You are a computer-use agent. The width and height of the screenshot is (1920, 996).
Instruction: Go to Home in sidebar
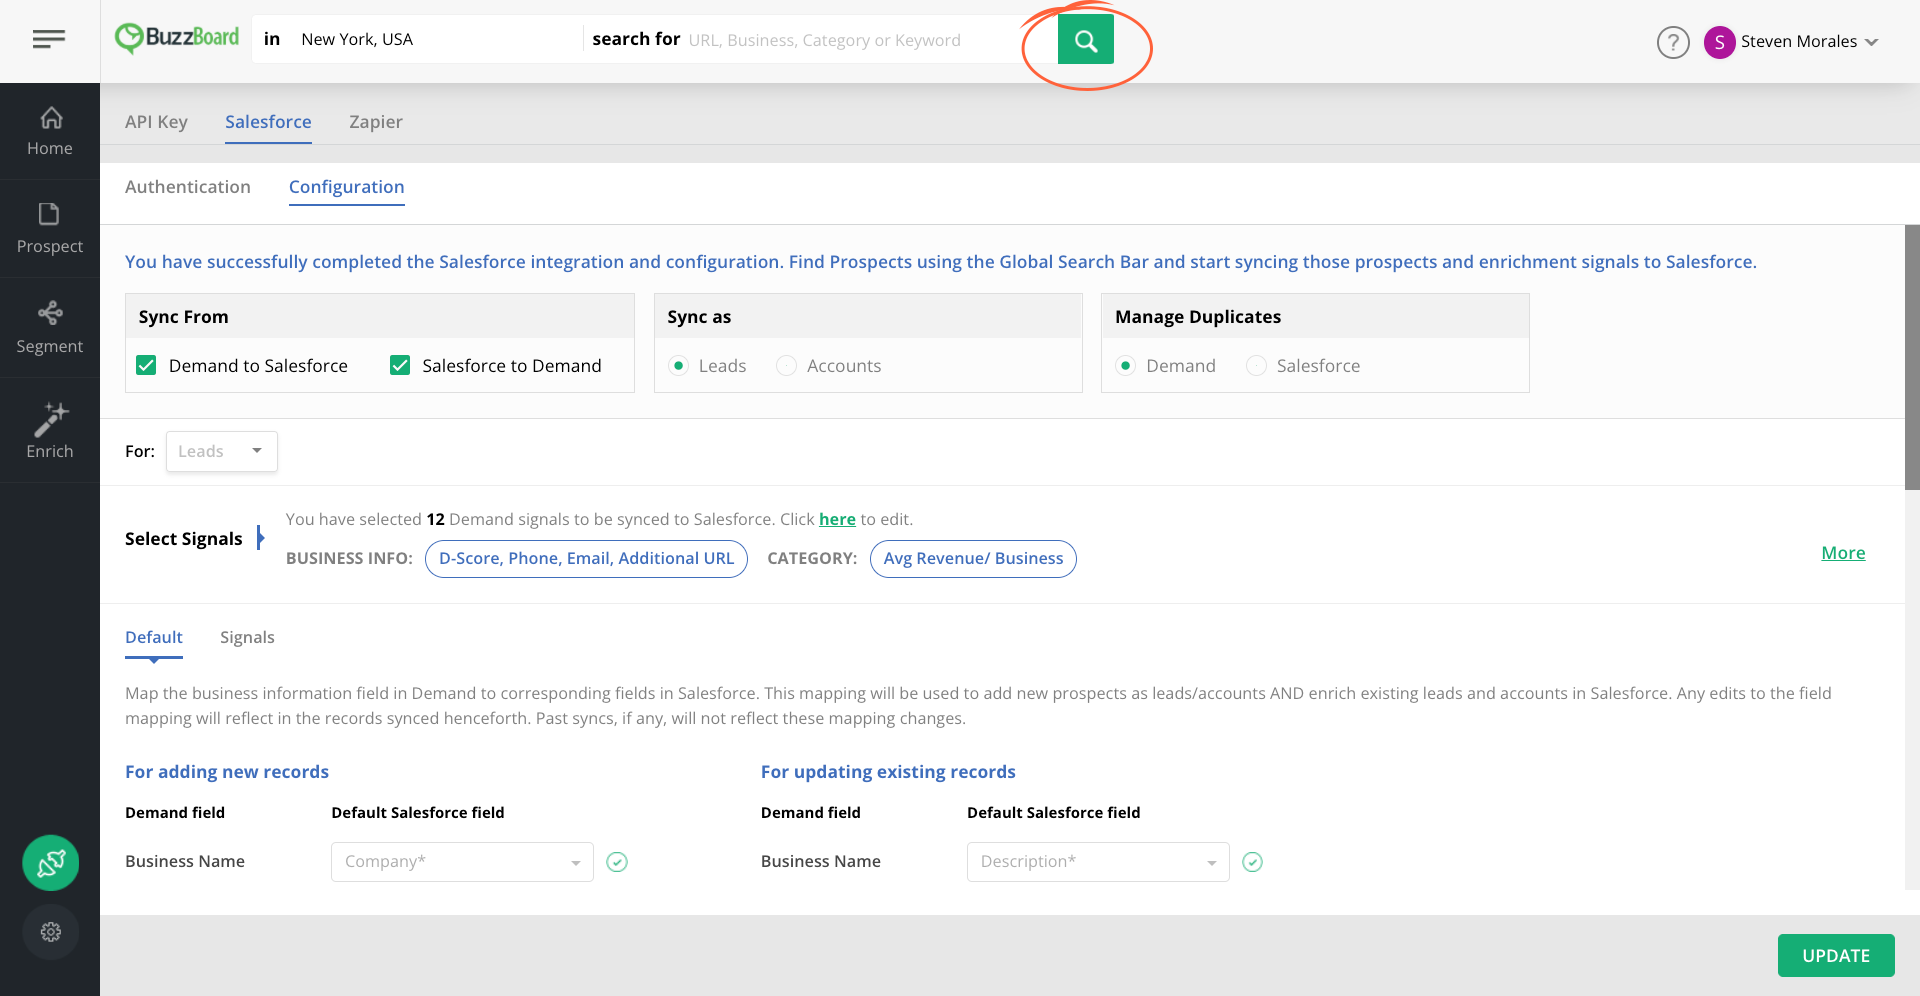[50, 131]
